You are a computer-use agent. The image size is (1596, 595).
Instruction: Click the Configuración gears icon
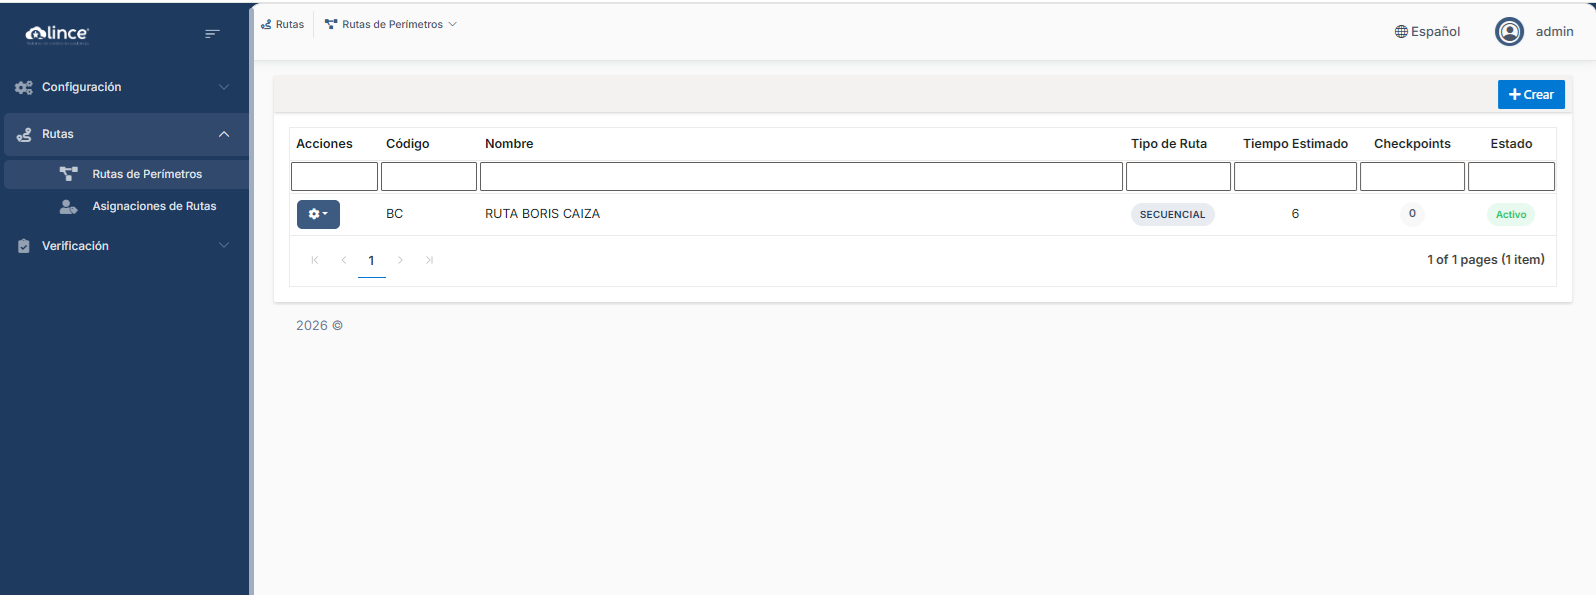(24, 88)
